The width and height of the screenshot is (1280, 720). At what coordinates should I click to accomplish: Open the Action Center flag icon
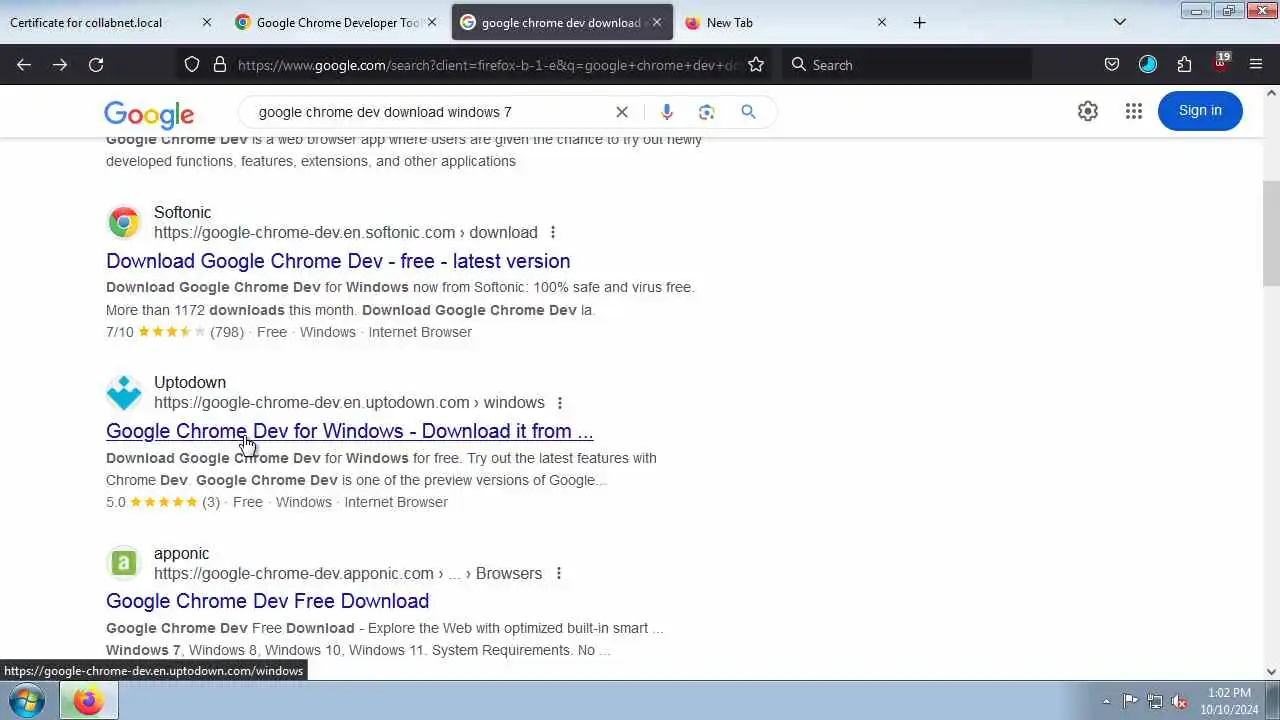(x=1130, y=701)
